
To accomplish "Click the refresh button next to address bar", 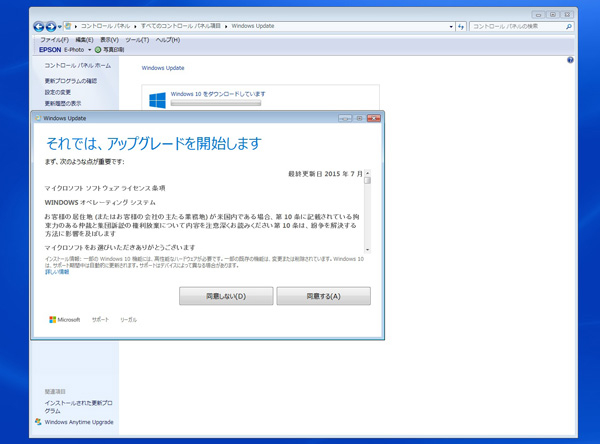I will click(461, 26).
